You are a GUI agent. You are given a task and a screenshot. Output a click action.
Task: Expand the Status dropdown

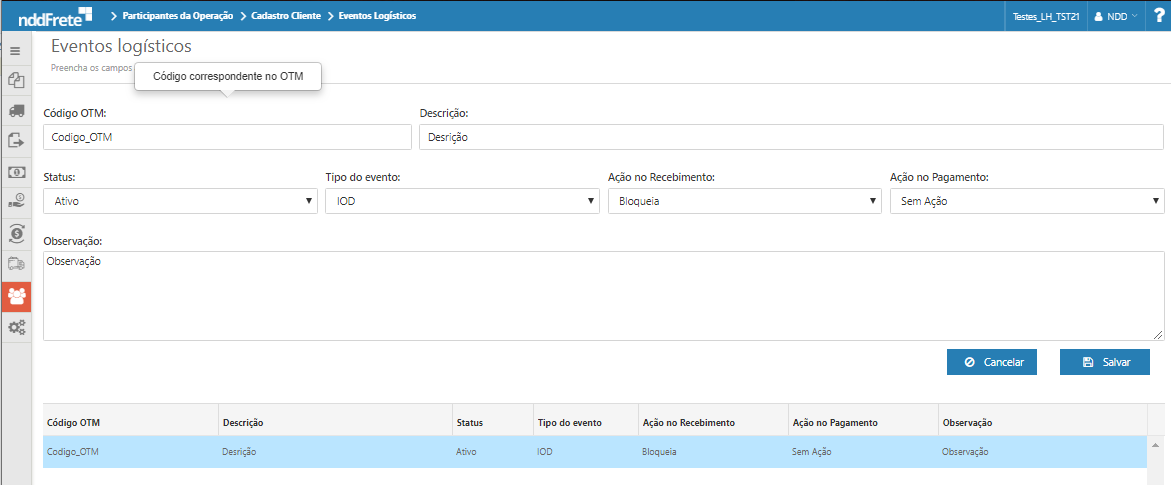(180, 201)
